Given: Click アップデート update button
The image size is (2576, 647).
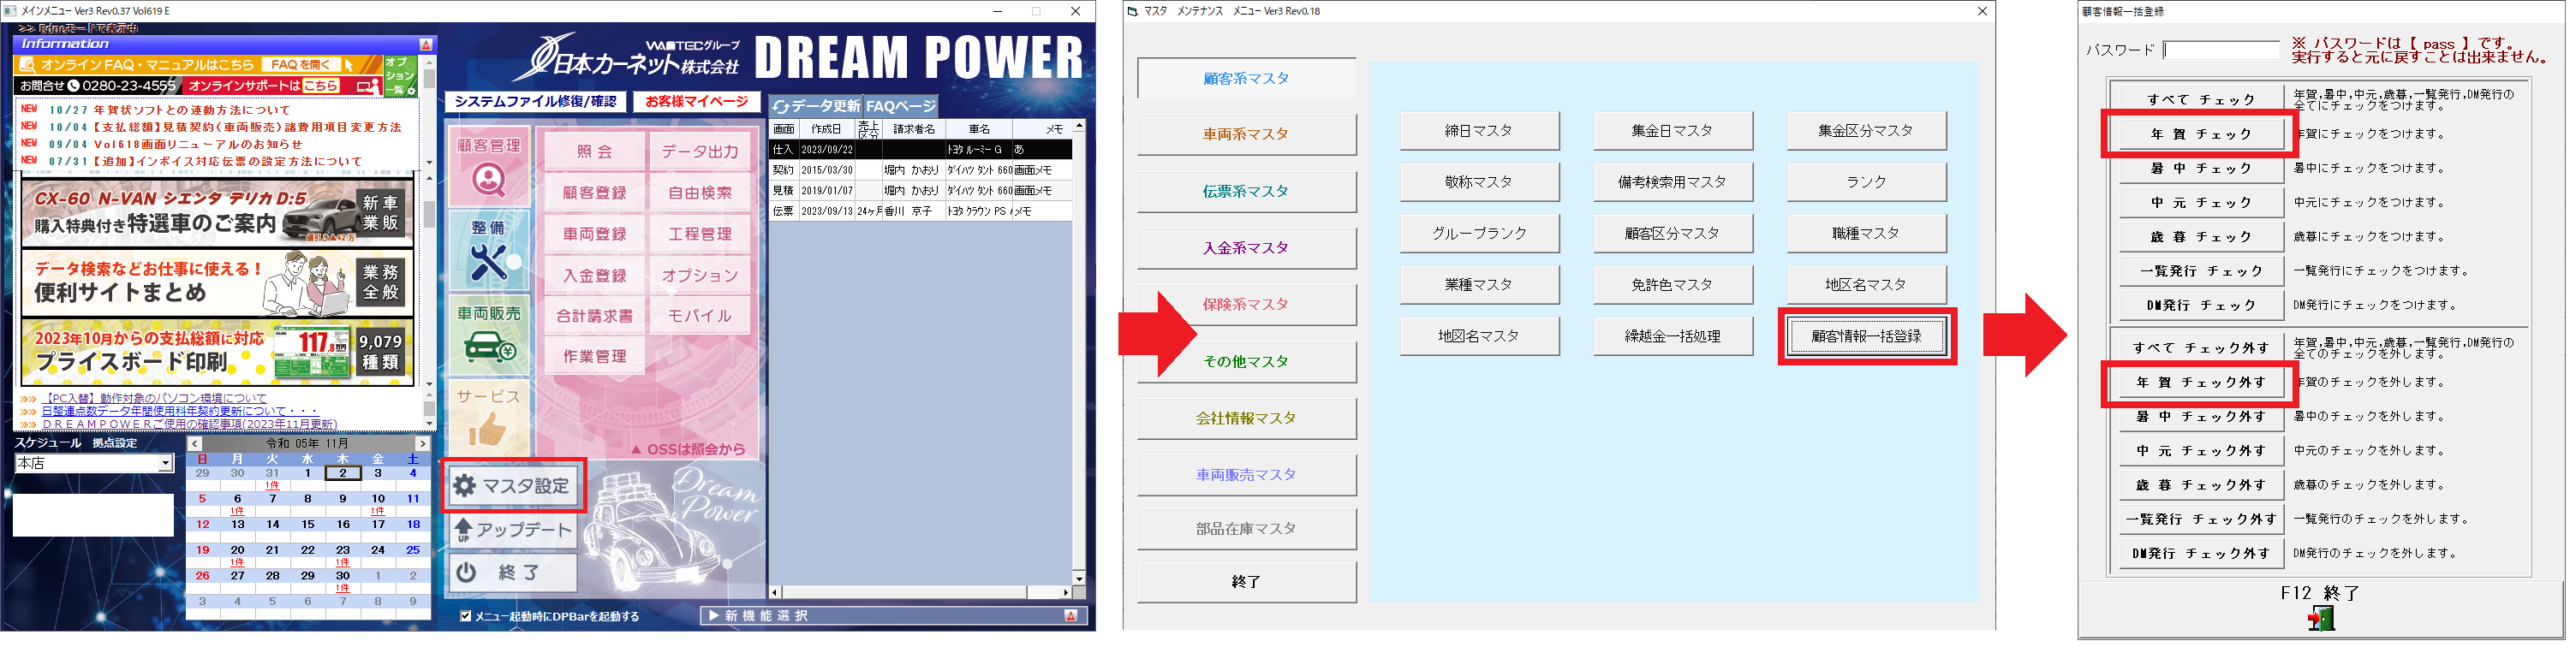Looking at the screenshot, I should (x=512, y=530).
